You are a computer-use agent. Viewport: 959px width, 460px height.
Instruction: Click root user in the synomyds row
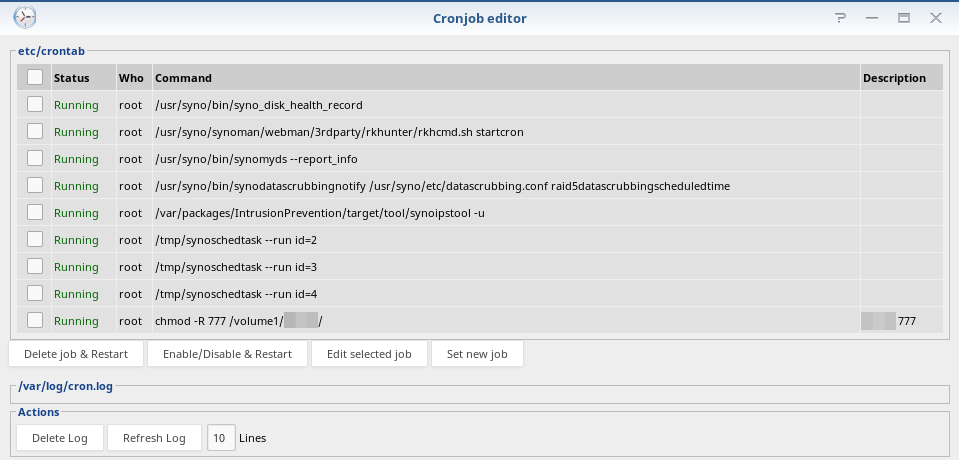130,159
